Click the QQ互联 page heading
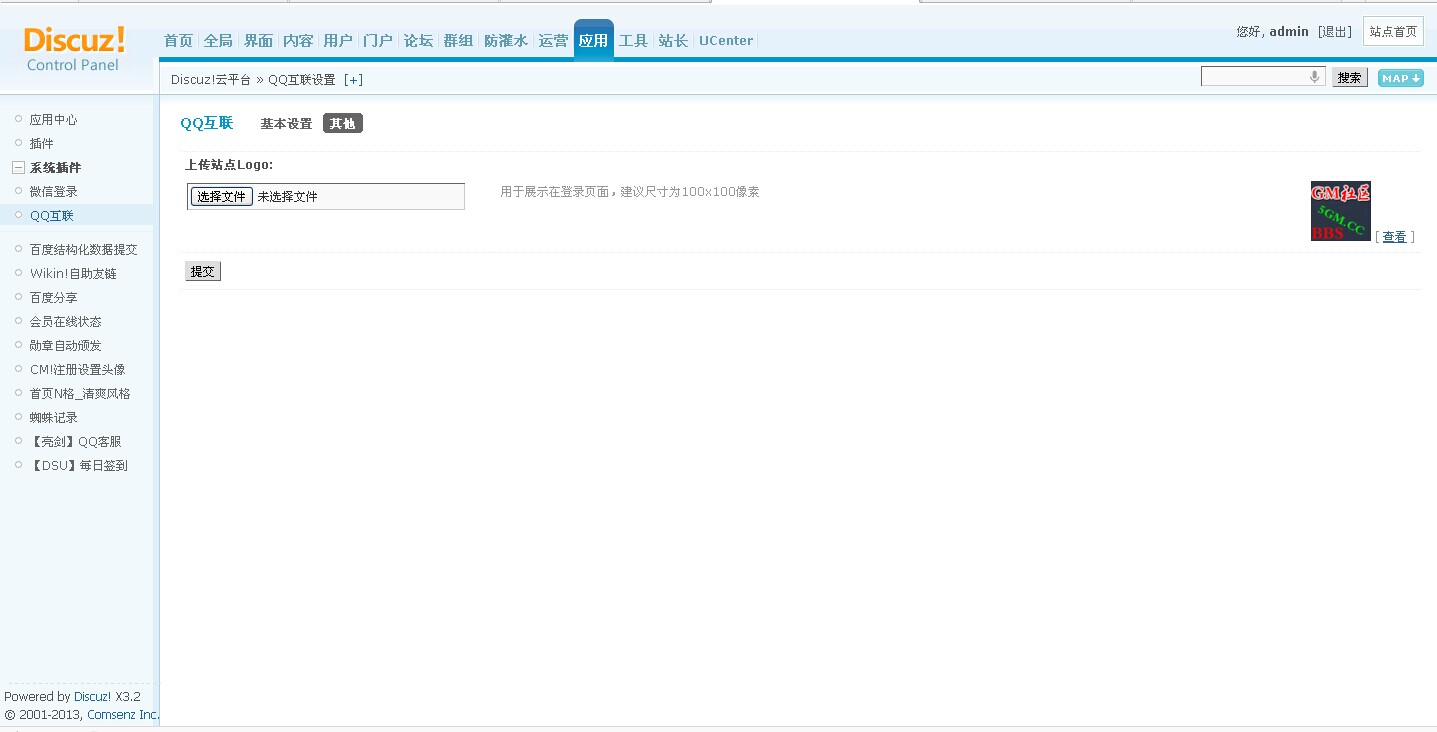Screen dimensions: 1437x732 pyautogui.click(x=207, y=123)
